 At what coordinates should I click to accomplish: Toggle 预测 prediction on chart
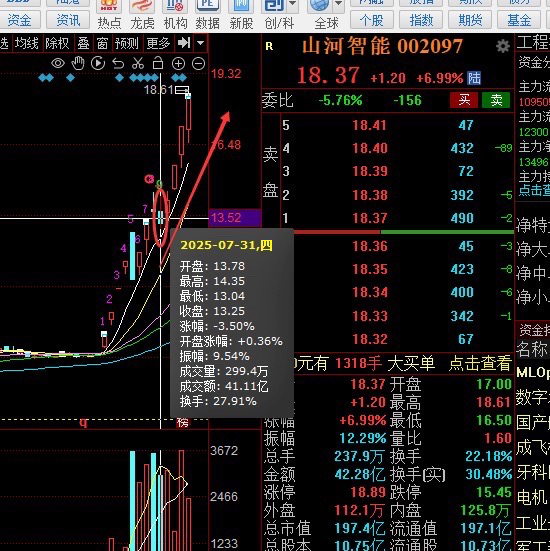pyautogui.click(x=127, y=44)
